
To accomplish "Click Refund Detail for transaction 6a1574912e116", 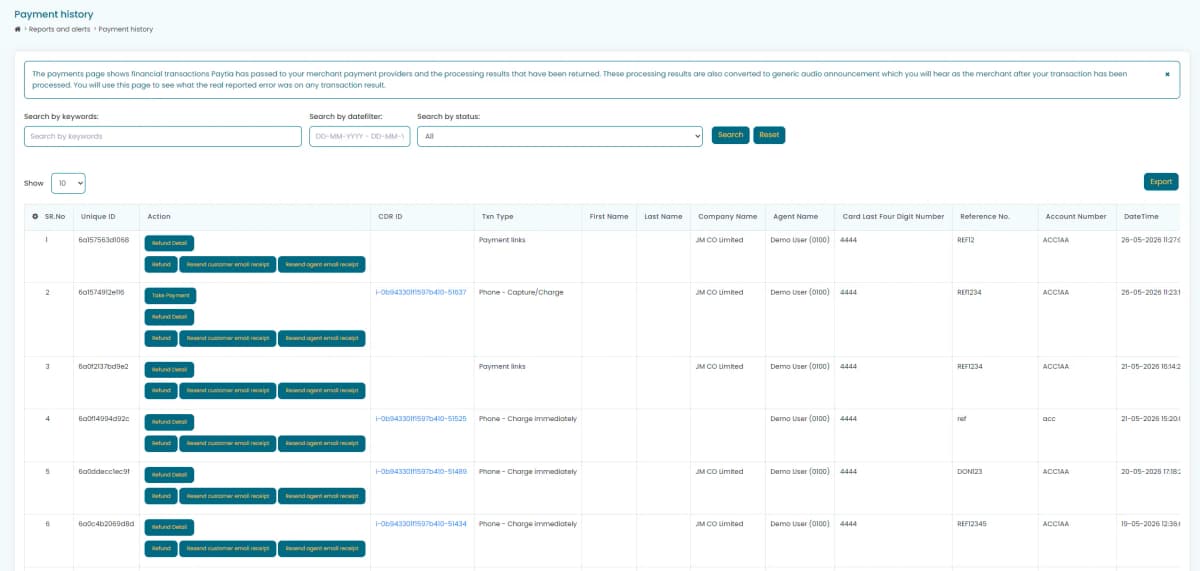I will (x=169, y=317).
